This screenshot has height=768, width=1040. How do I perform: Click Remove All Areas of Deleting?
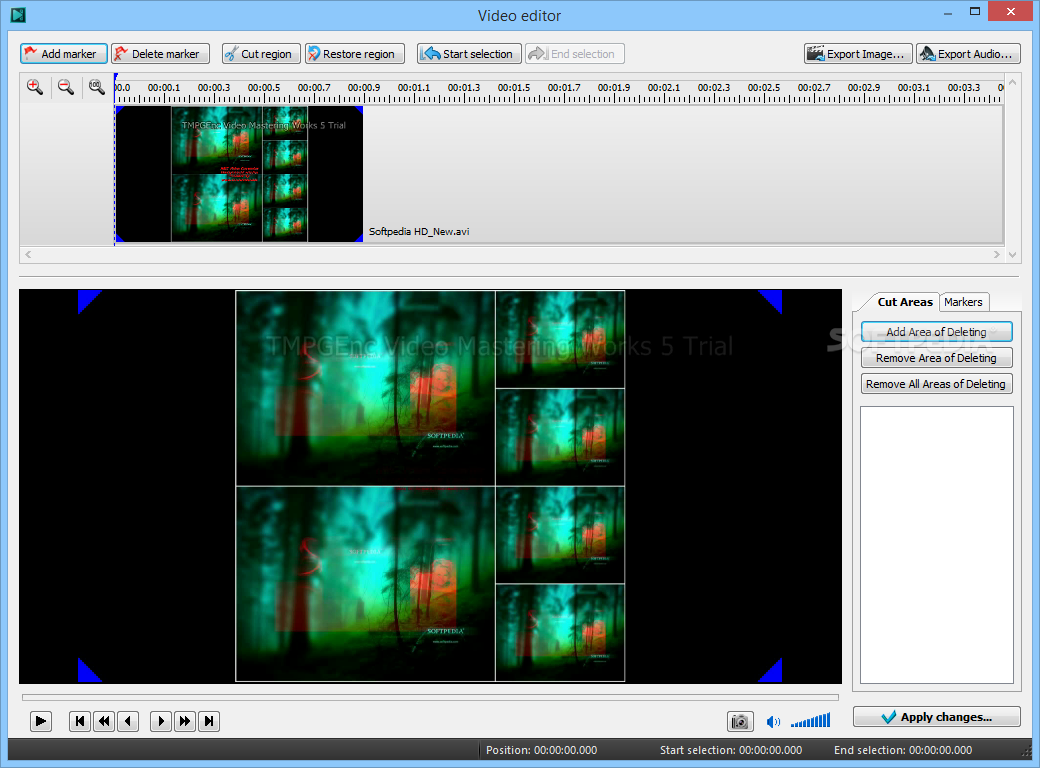[937, 384]
